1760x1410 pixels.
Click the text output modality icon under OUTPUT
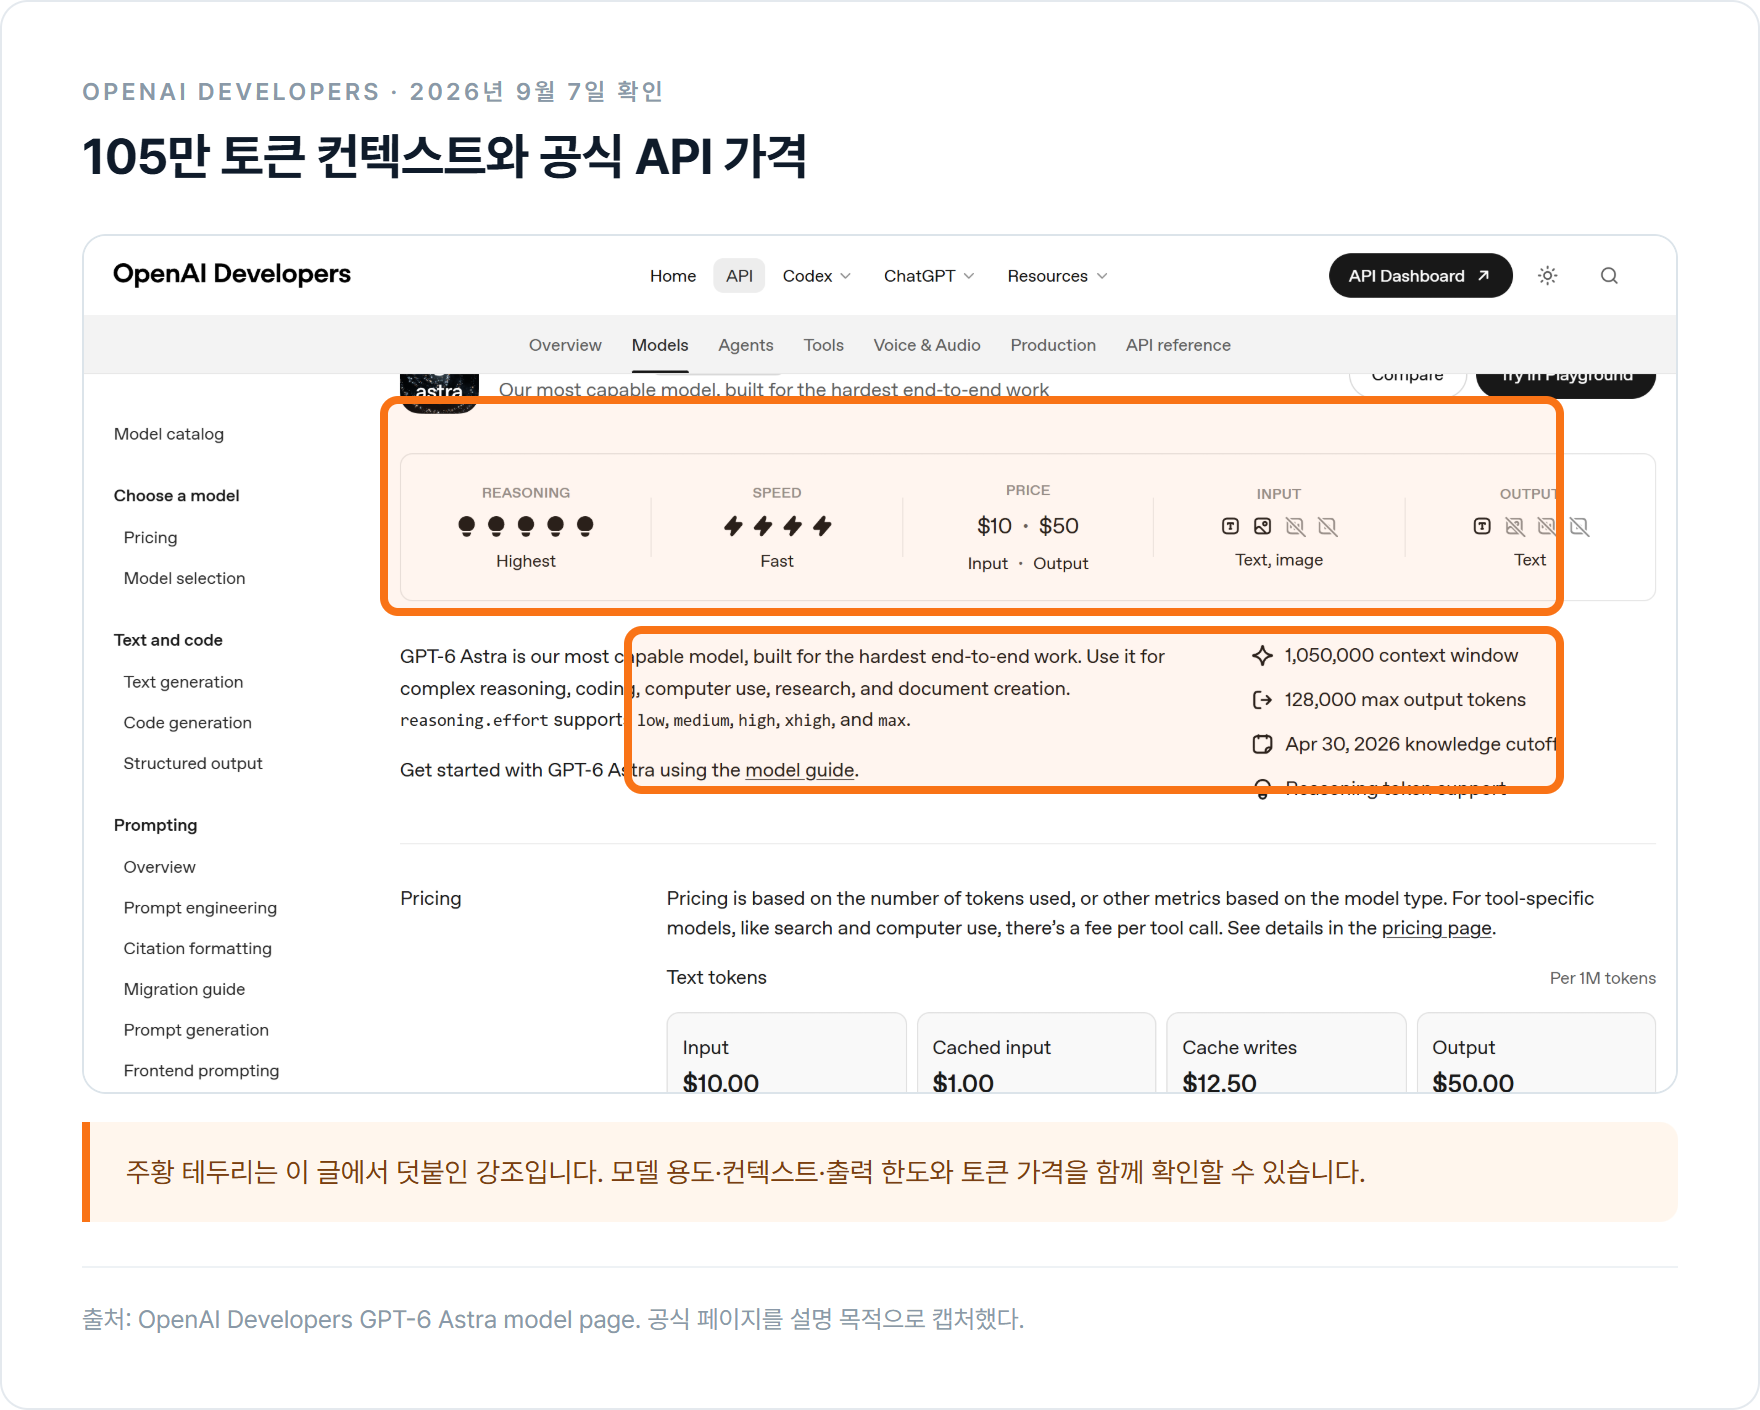point(1482,526)
